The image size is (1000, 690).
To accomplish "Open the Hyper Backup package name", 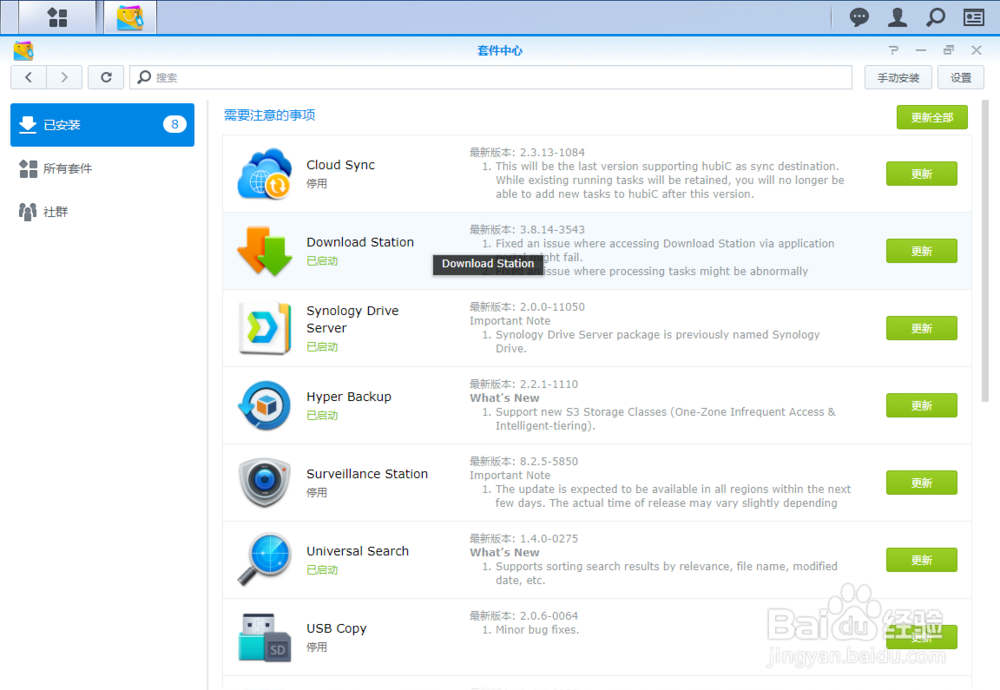I will (349, 397).
